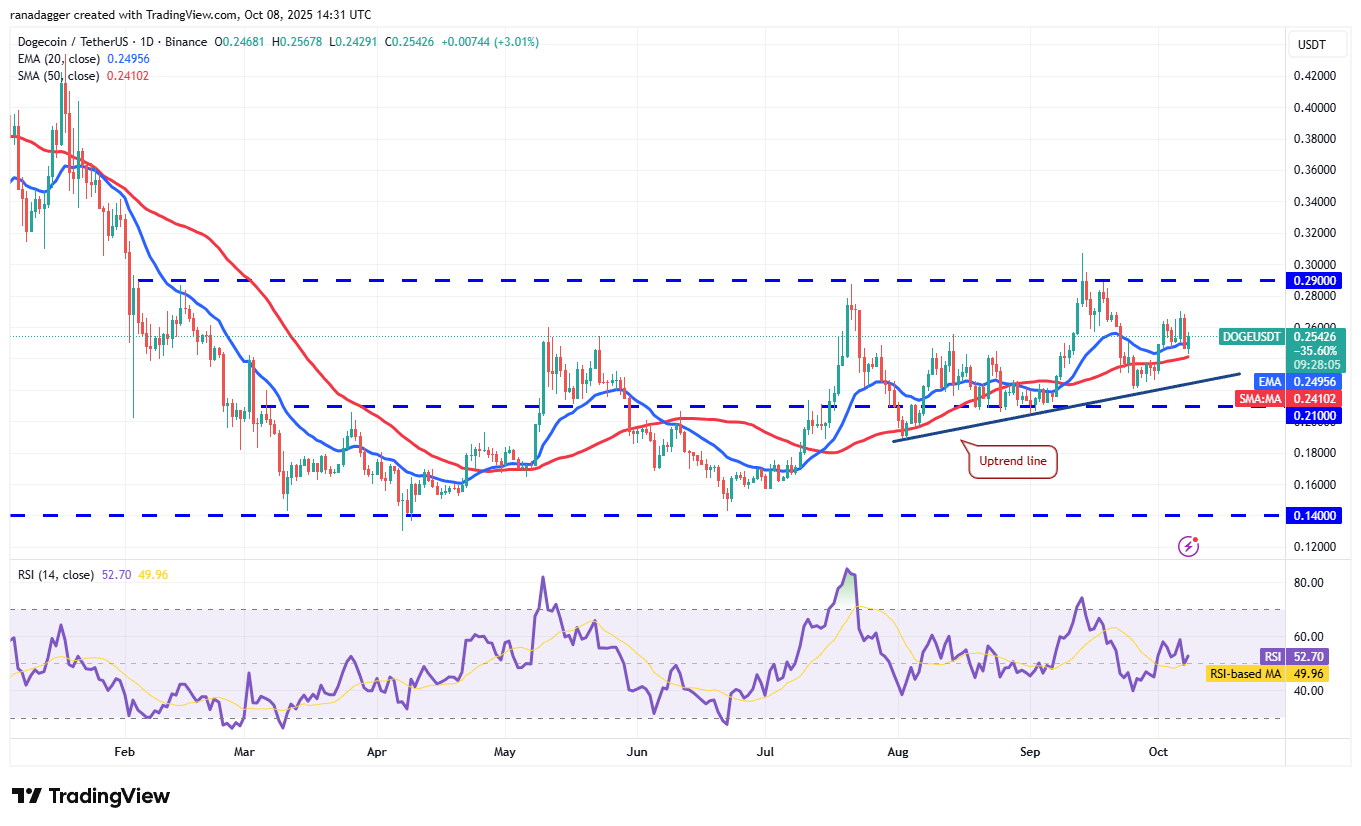This screenshot has width=1361, height=826.
Task: Toggle the RSI (14, close) indicator legend
Action: pos(55,574)
